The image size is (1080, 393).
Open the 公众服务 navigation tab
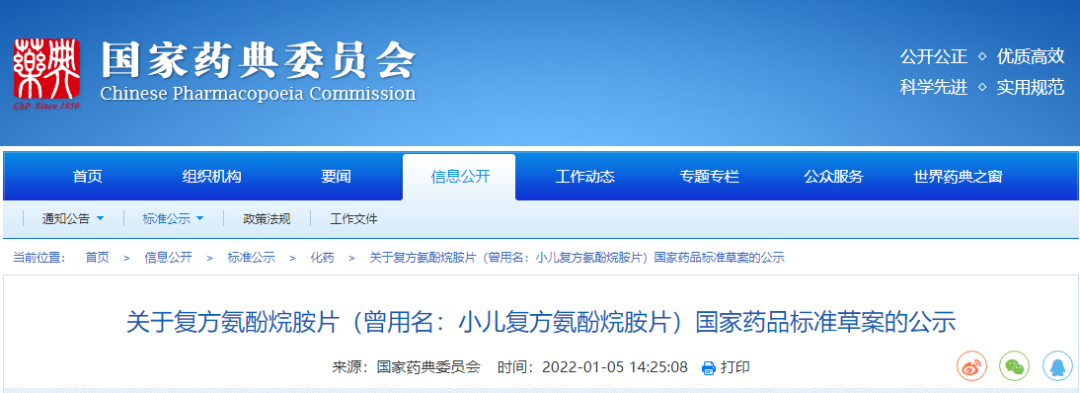833,177
